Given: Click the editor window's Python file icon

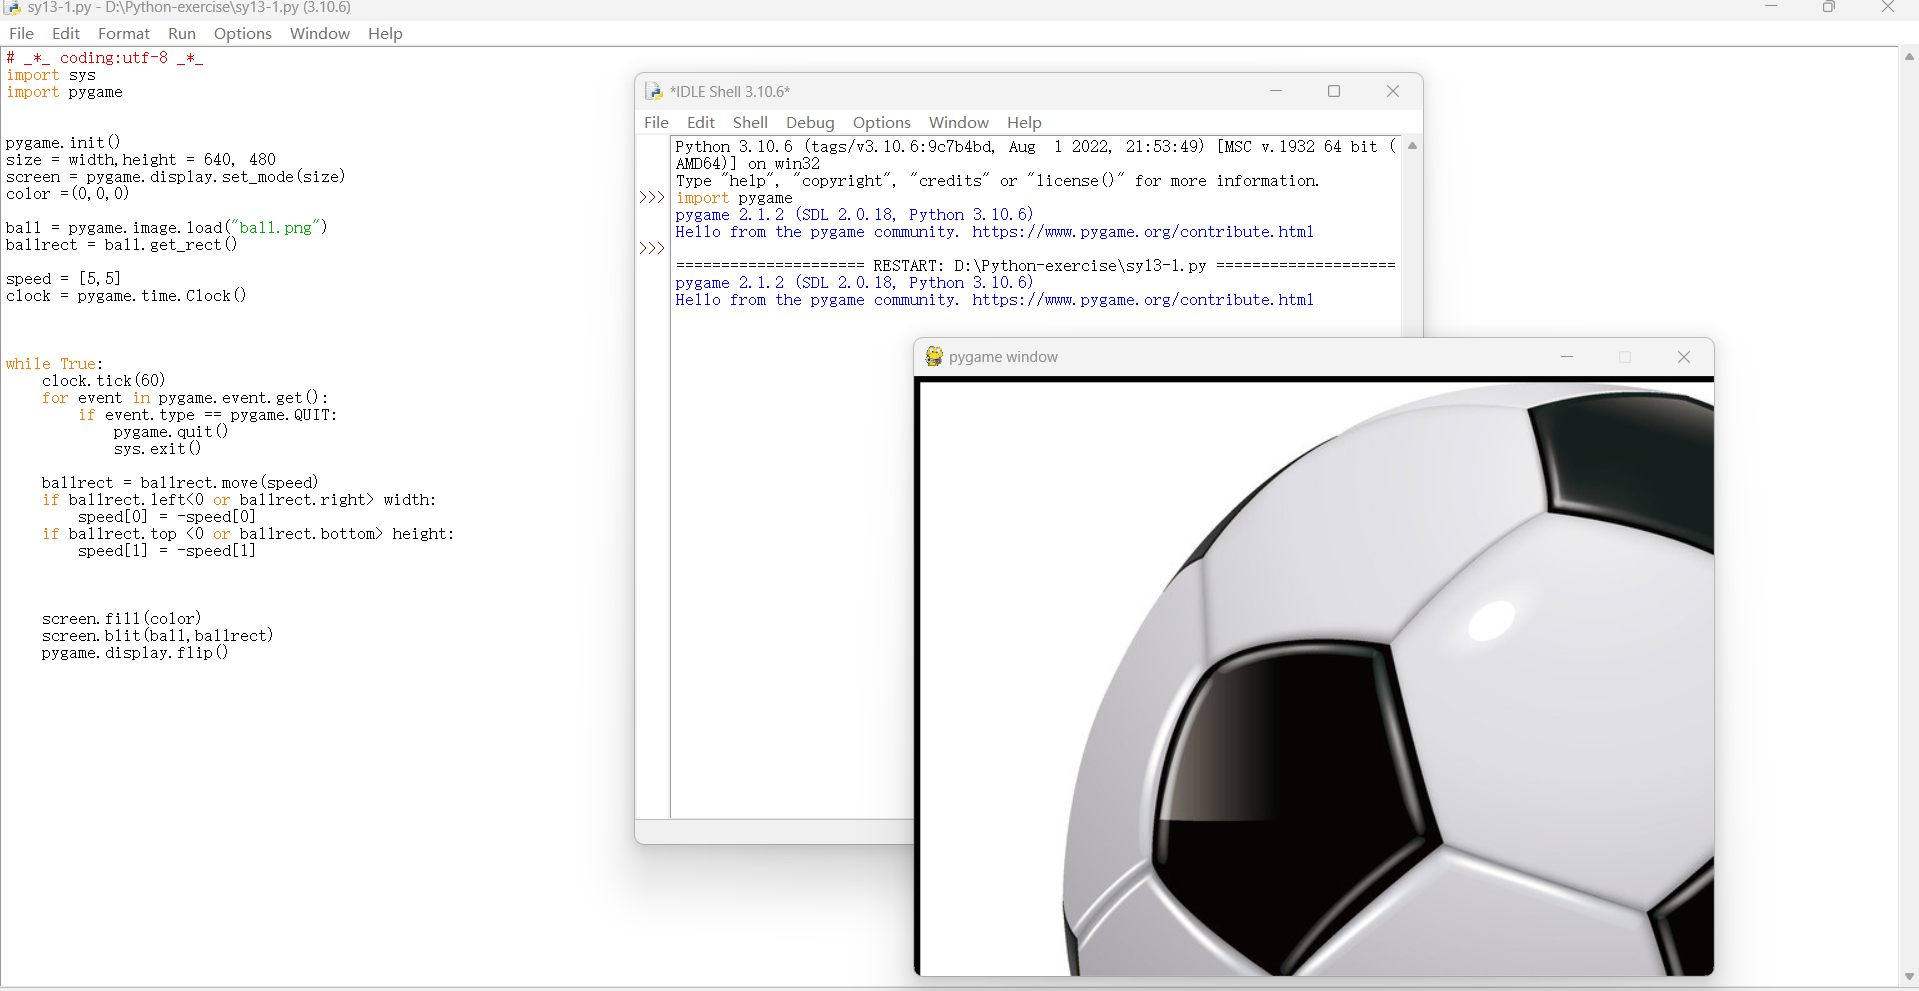Looking at the screenshot, I should point(13,7).
